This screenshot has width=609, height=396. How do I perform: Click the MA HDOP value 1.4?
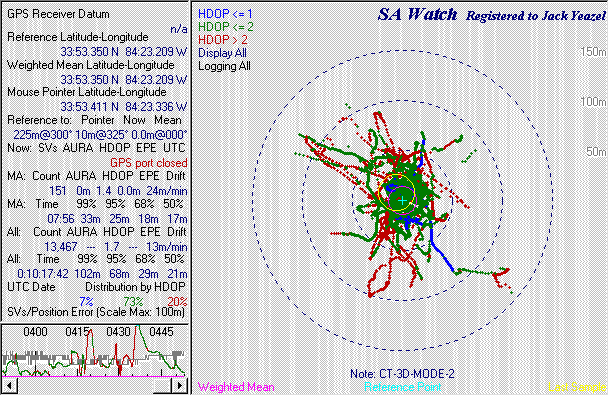point(104,191)
